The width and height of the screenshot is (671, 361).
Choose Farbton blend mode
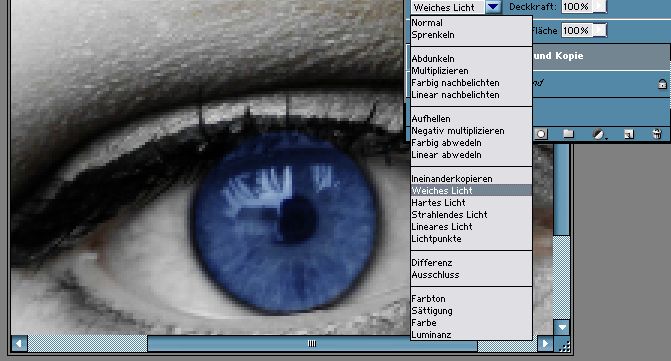(x=471, y=298)
